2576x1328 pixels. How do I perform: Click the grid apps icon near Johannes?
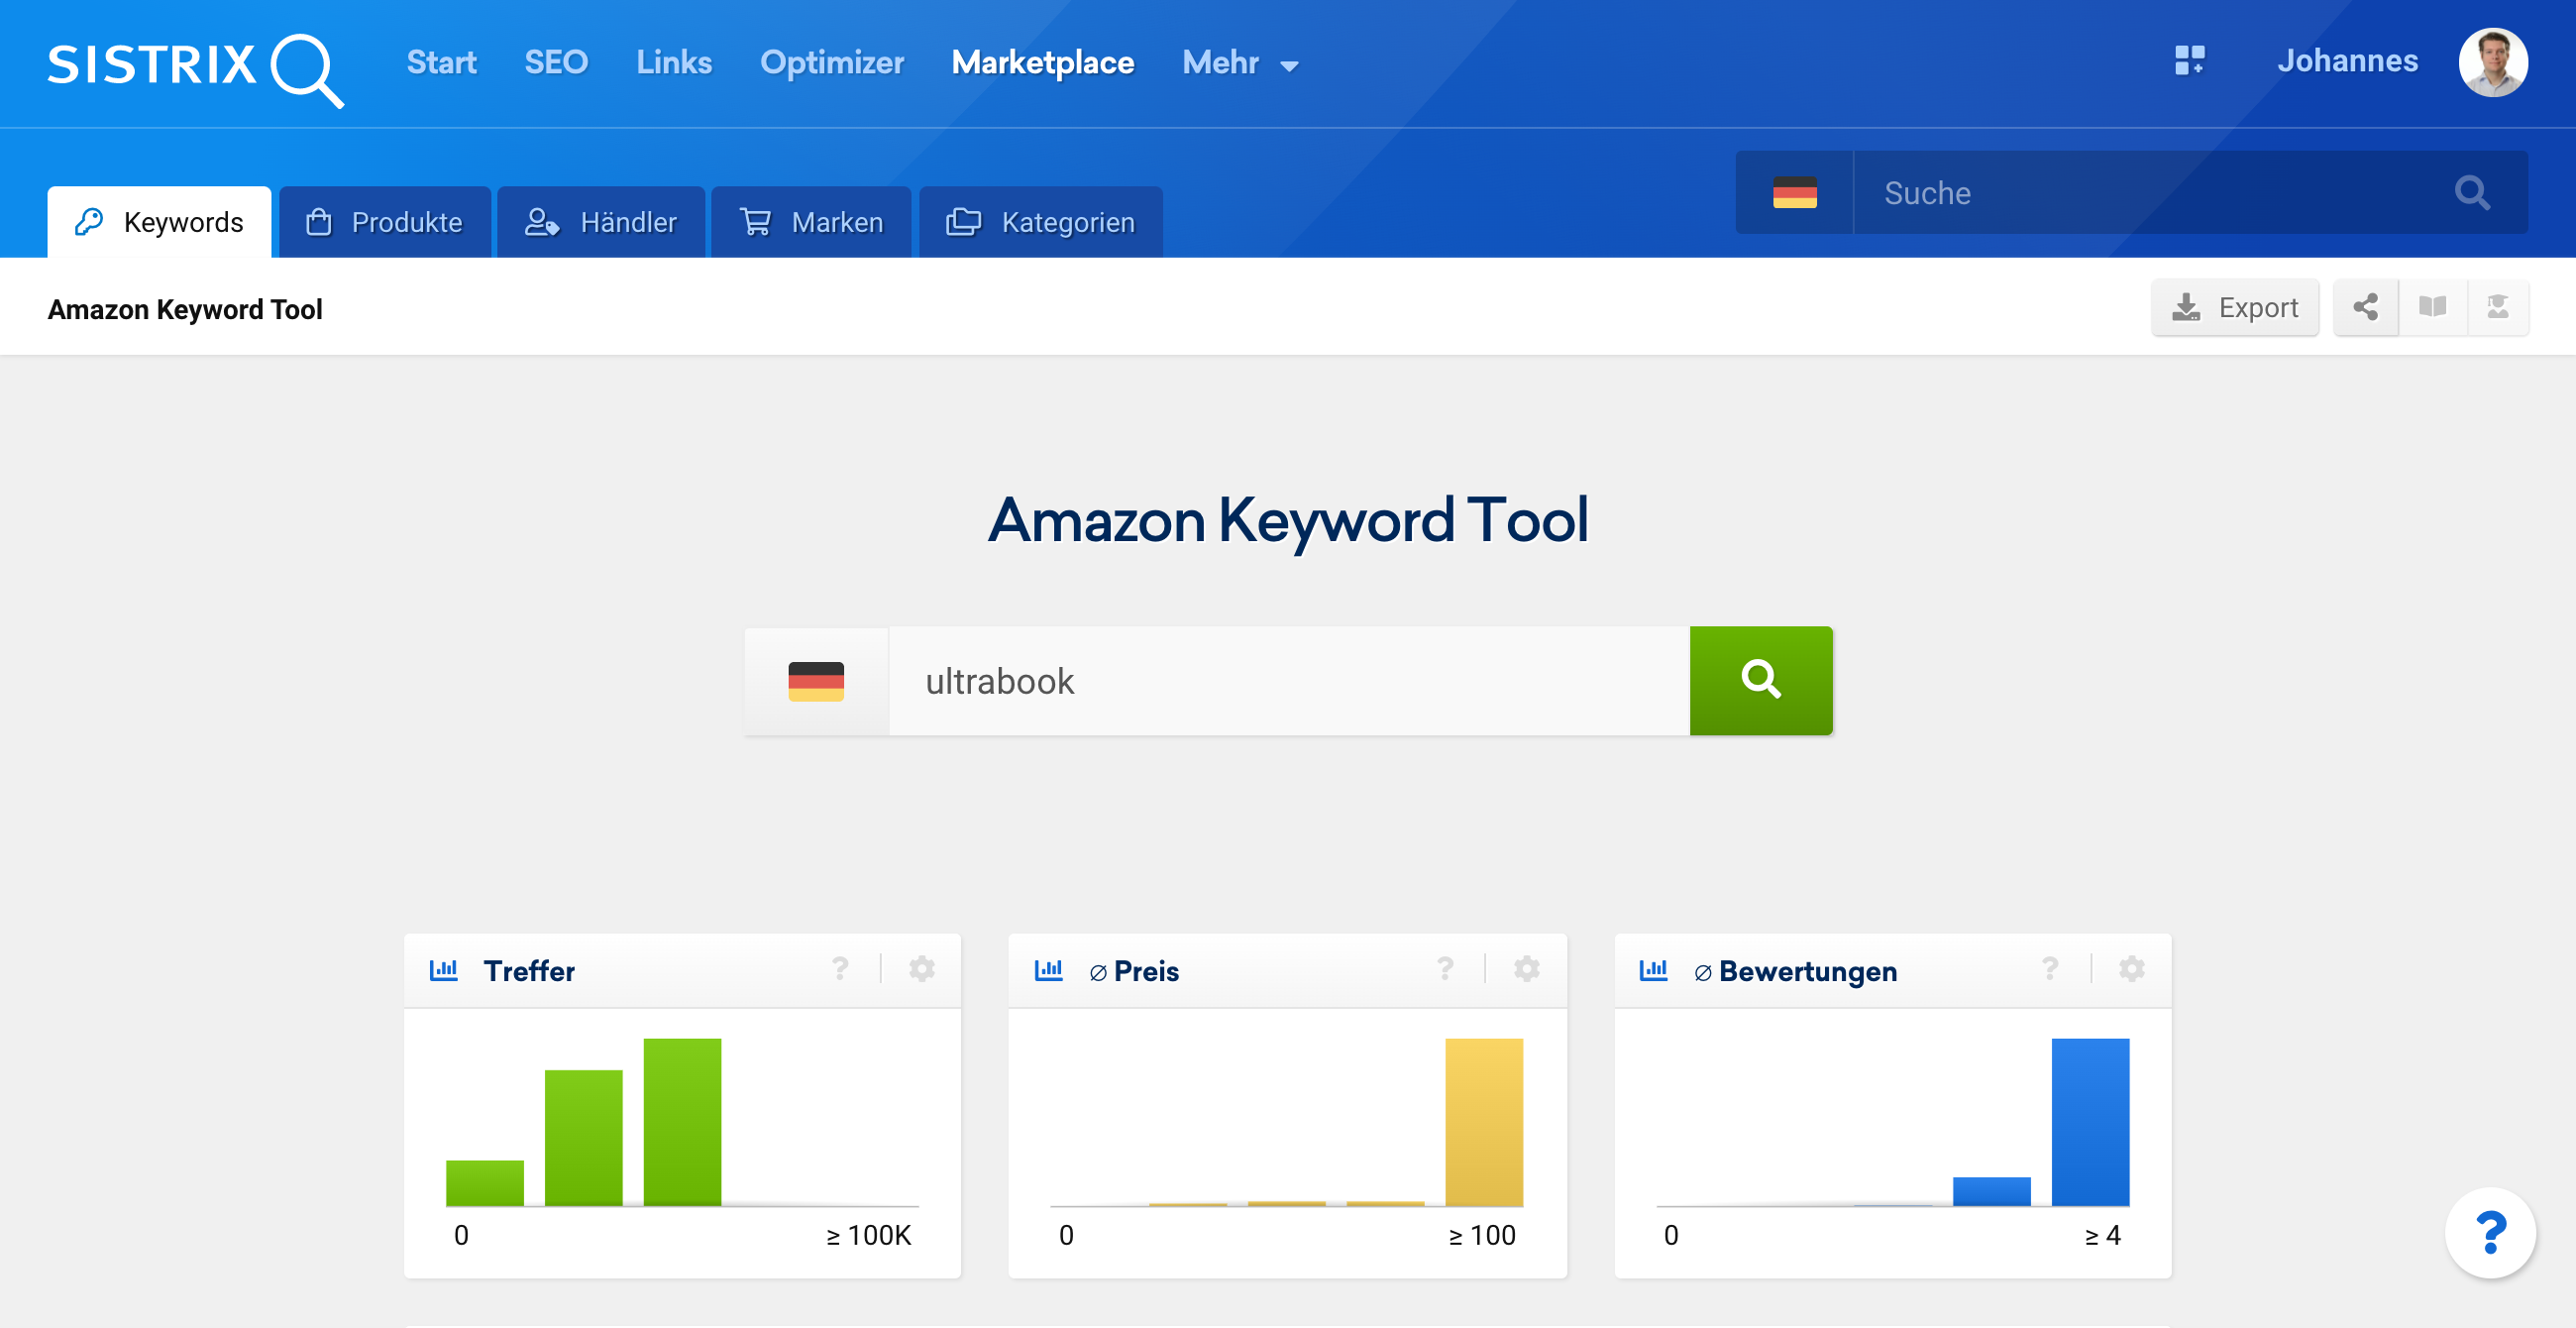[x=2189, y=61]
